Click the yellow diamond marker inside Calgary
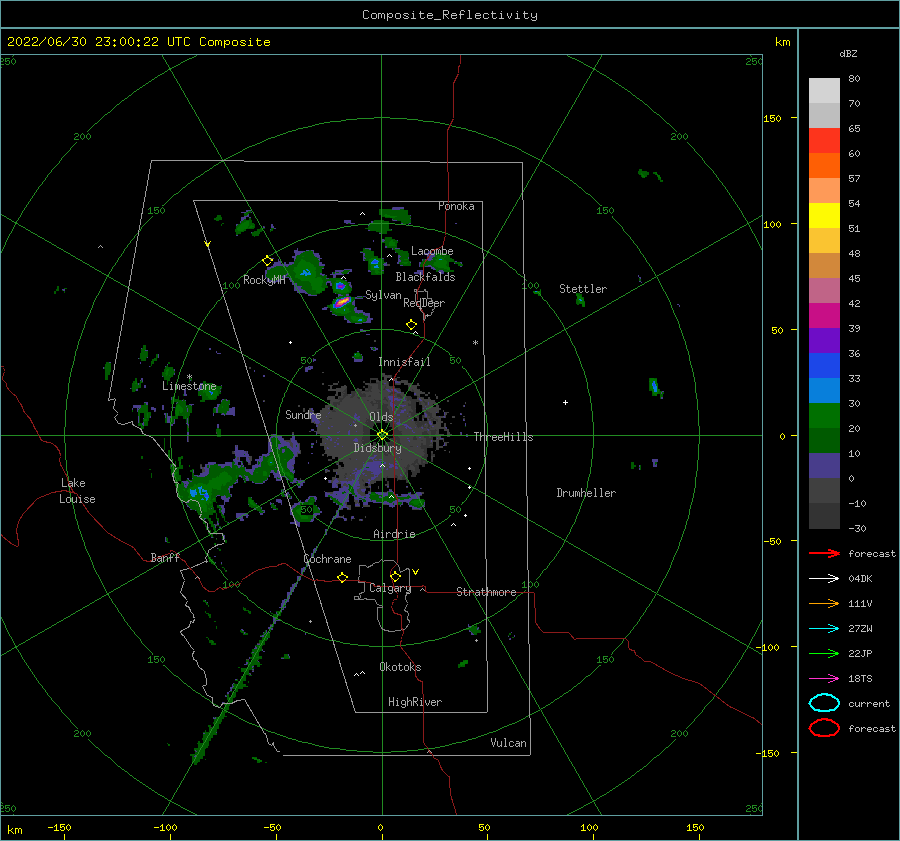This screenshot has width=900, height=841. click(395, 576)
